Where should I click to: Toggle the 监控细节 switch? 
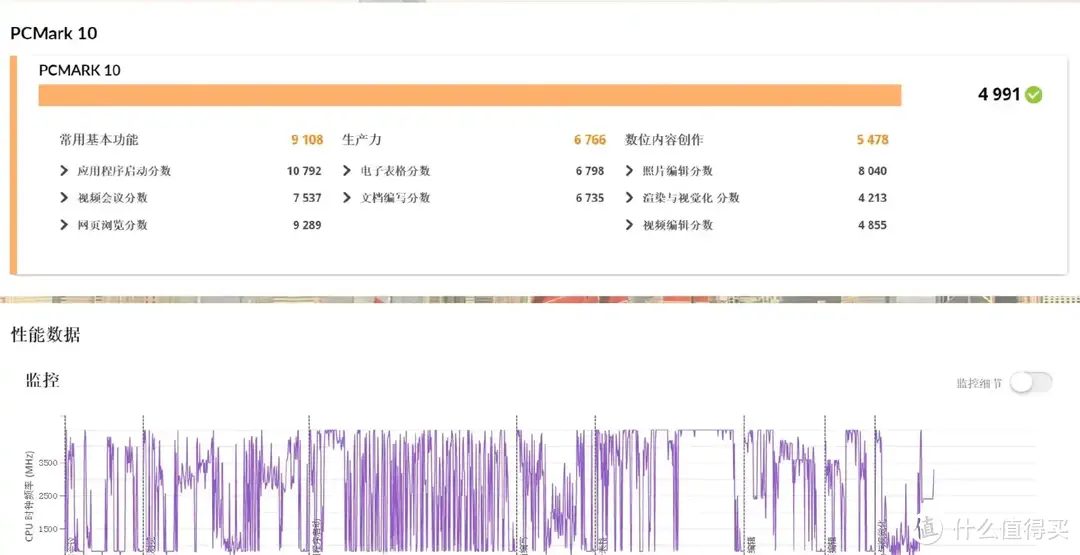point(1030,383)
